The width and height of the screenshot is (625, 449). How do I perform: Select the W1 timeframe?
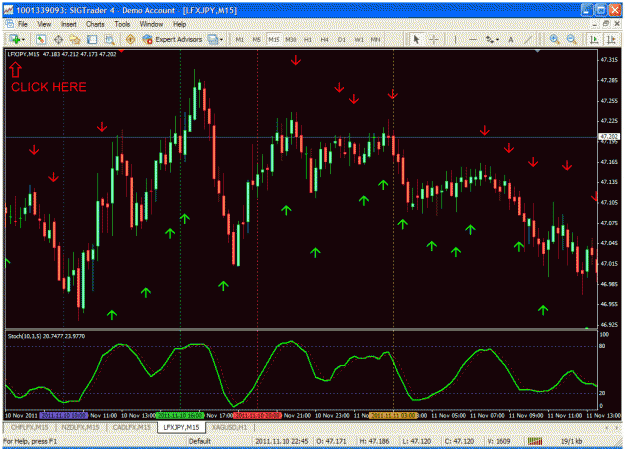pos(359,39)
